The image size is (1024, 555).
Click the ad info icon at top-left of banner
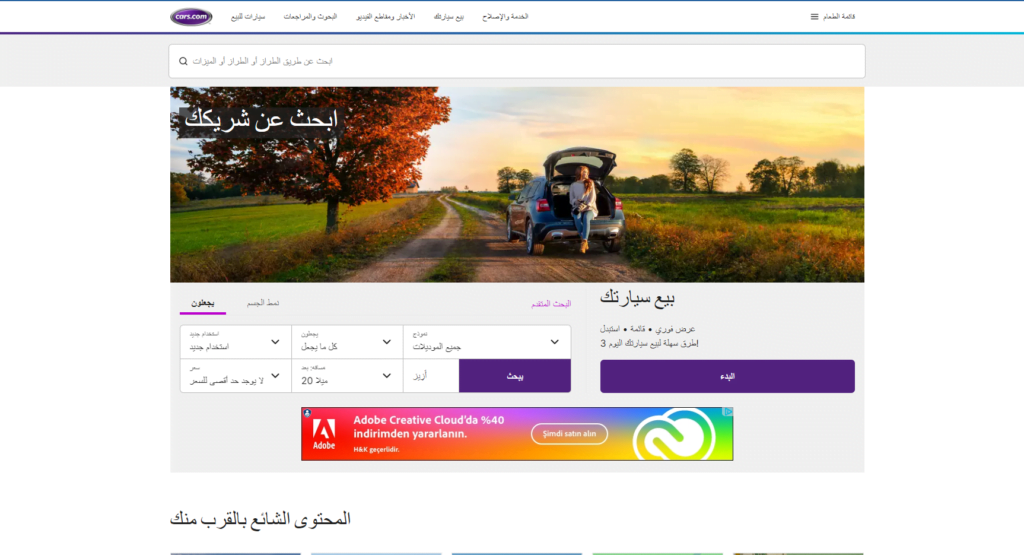tap(307, 412)
